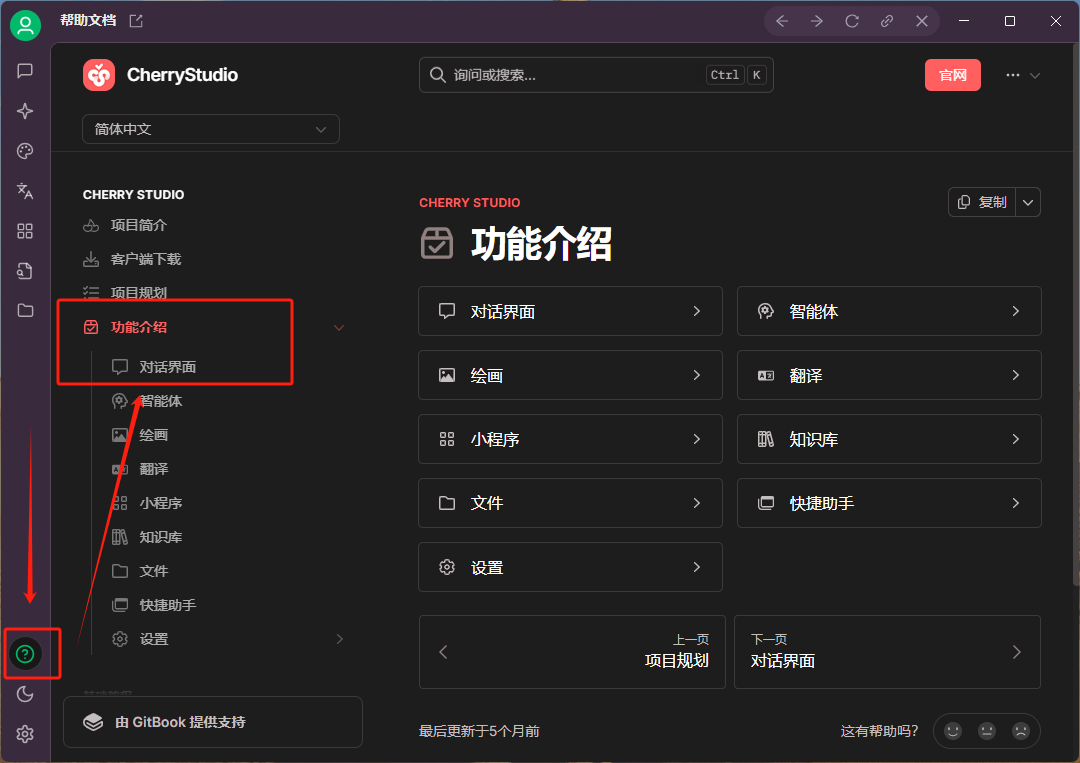The image size is (1080, 763).
Task: Open the 绘画 card
Action: pyautogui.click(x=570, y=375)
